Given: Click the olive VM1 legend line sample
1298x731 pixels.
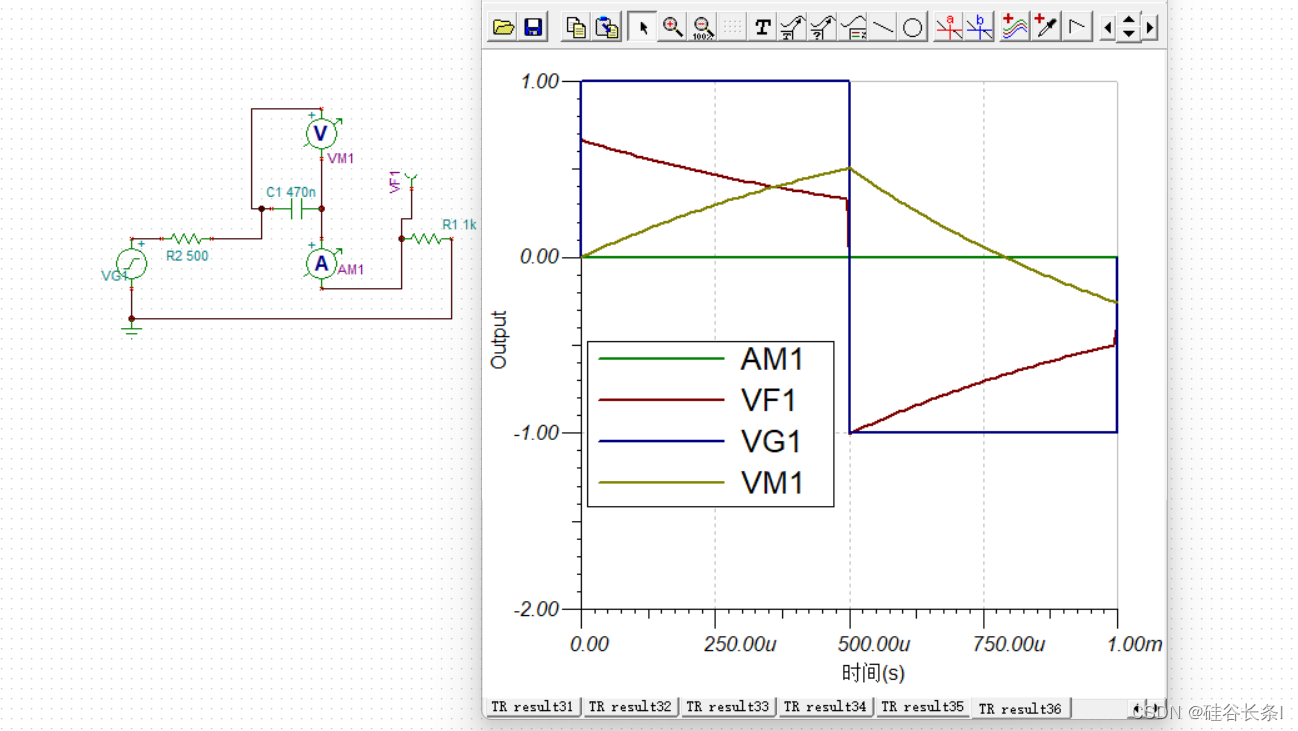Looking at the screenshot, I should coord(660,483).
